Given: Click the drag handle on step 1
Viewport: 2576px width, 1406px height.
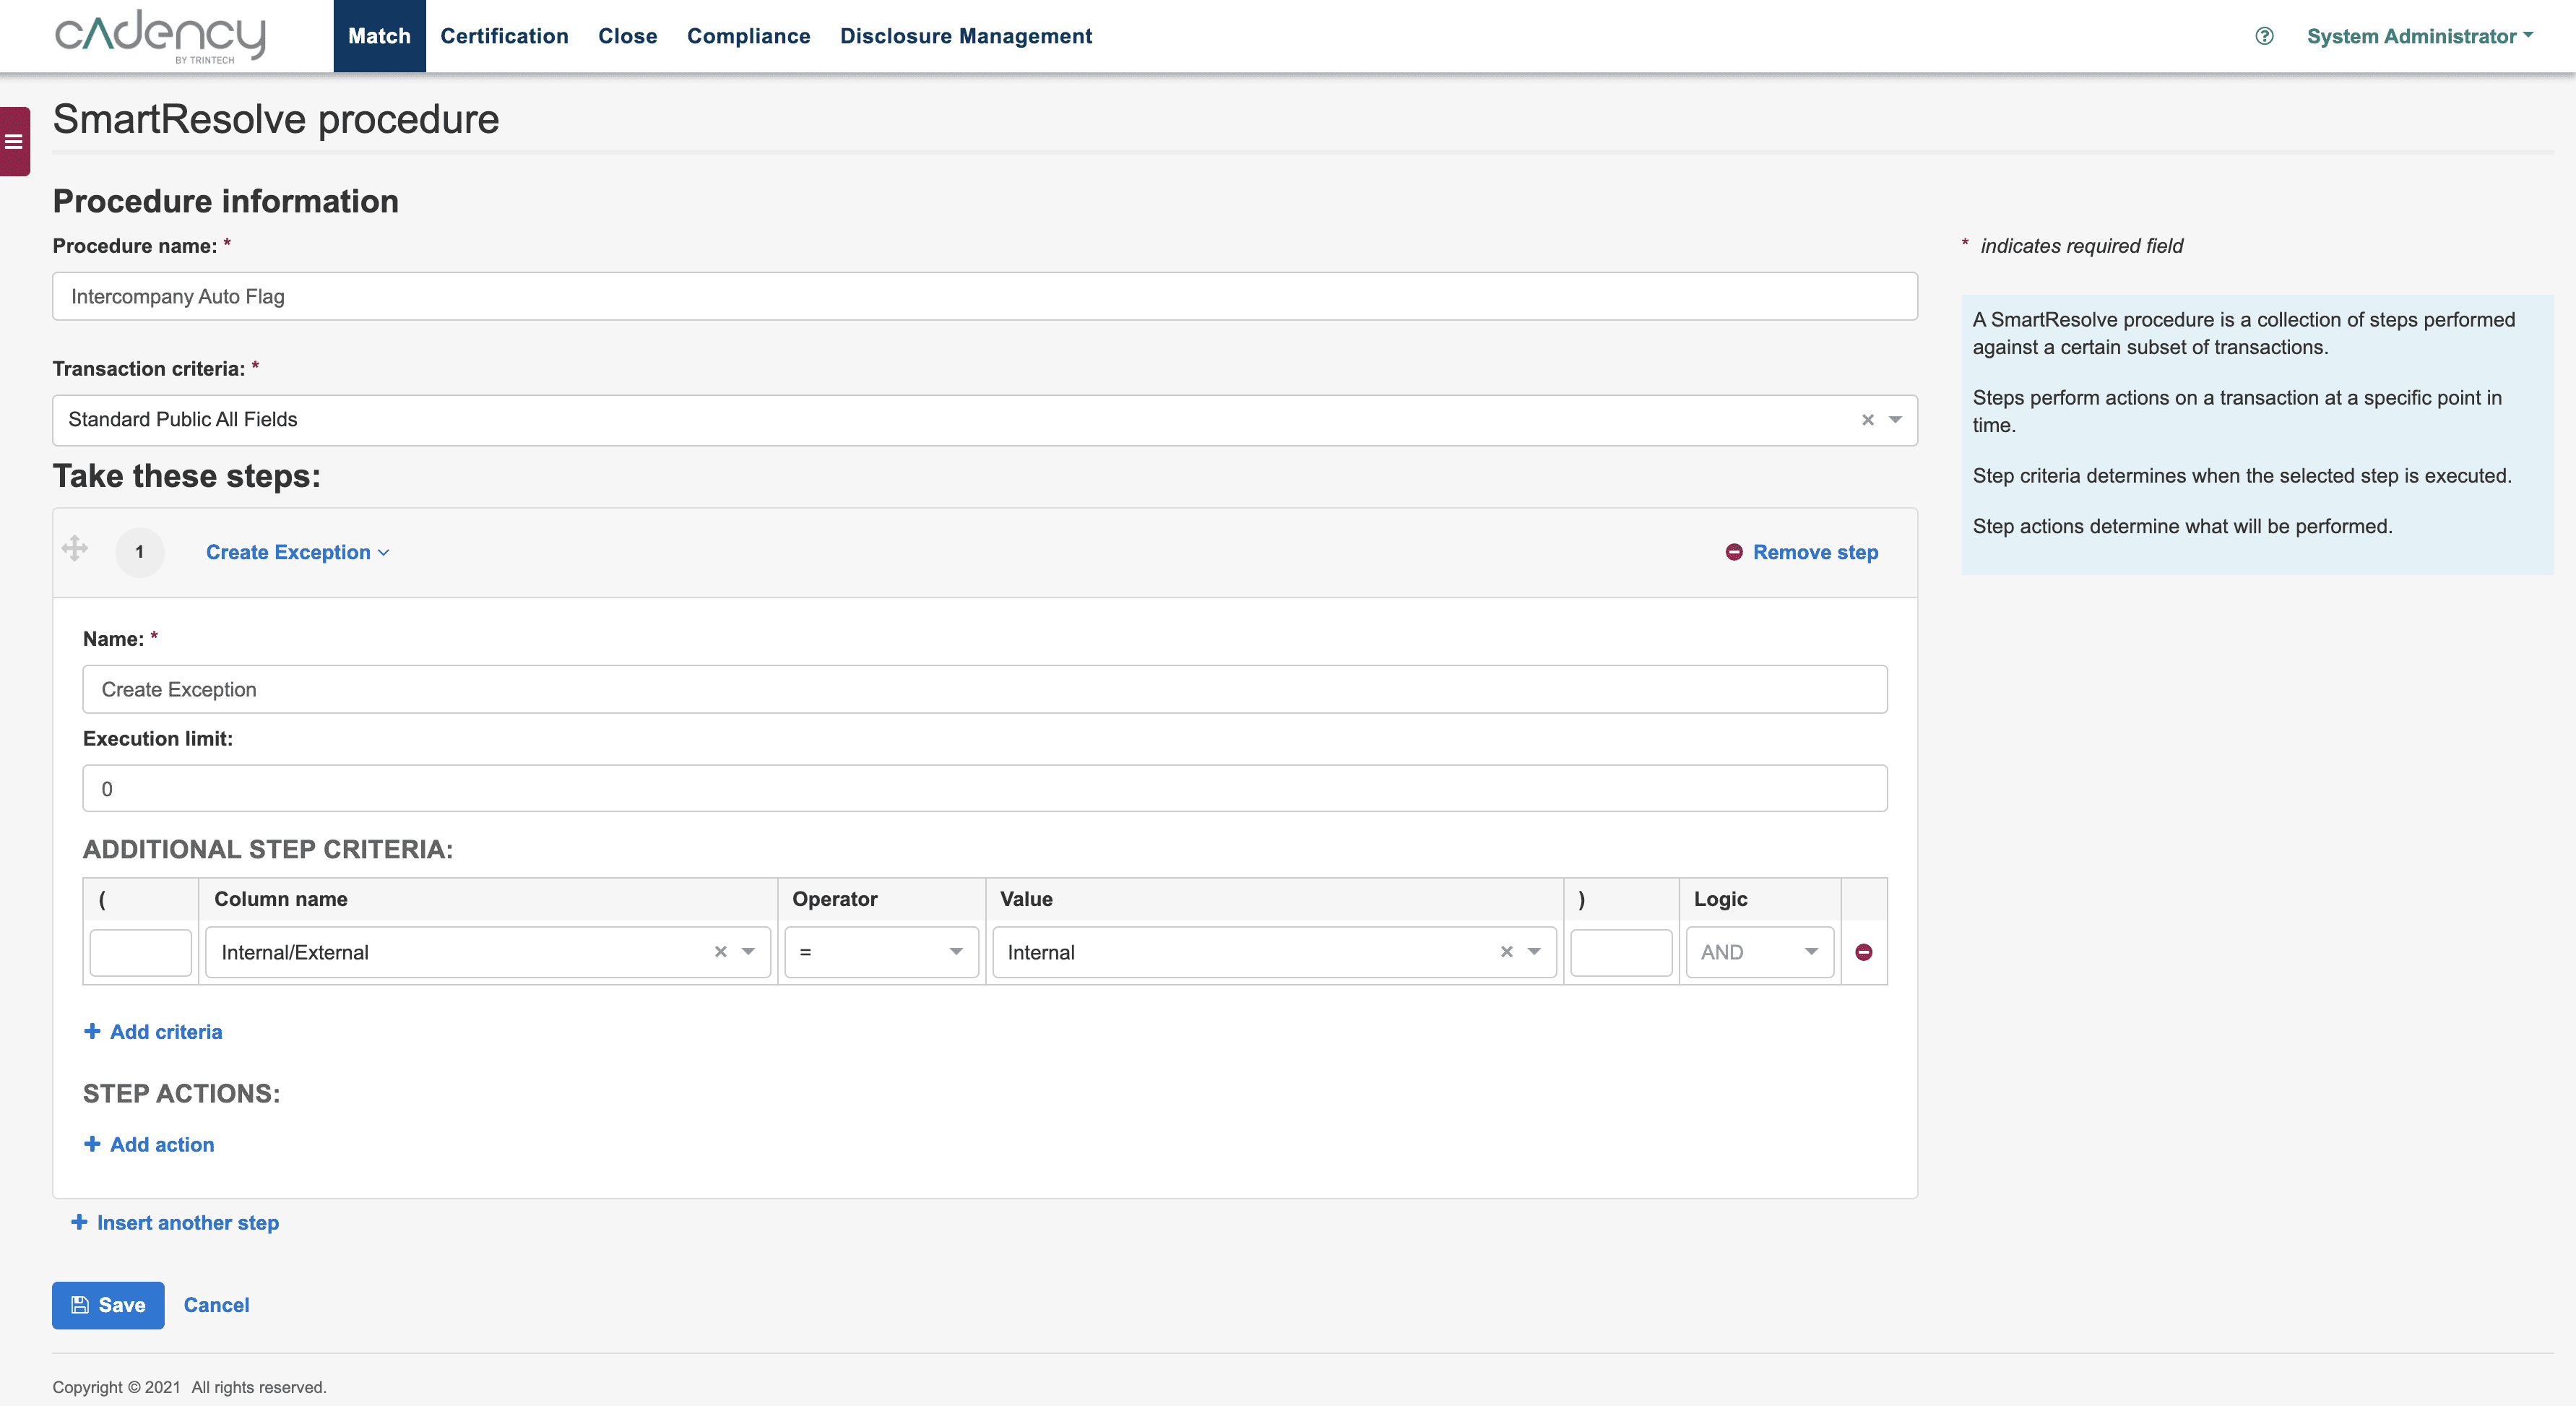Looking at the screenshot, I should tap(74, 549).
